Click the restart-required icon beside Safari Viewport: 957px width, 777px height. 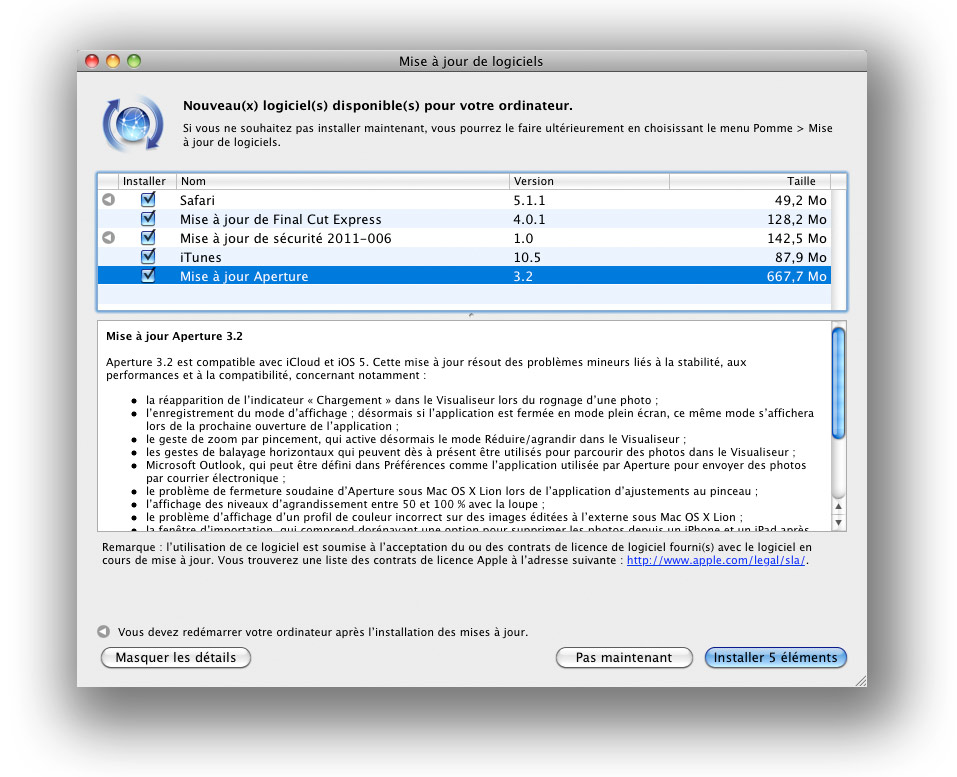[109, 200]
